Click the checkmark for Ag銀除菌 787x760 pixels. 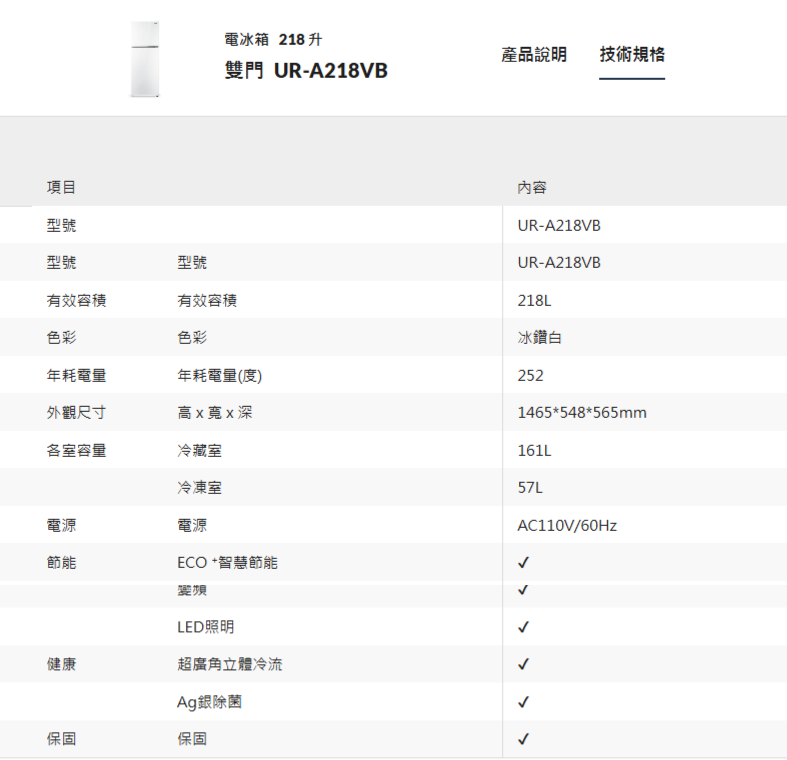[524, 702]
